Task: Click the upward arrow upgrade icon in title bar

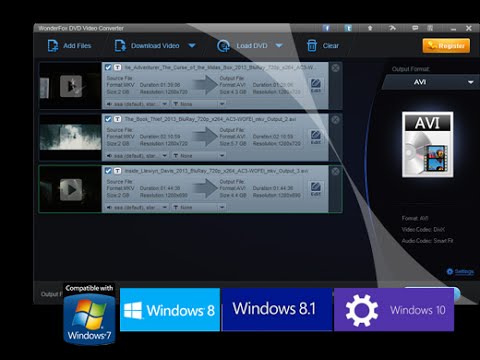Action: (370, 28)
